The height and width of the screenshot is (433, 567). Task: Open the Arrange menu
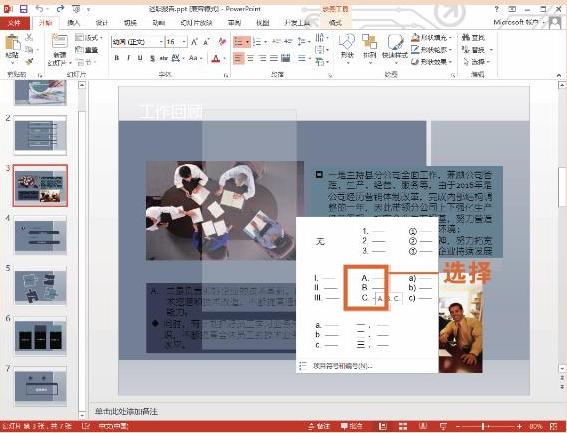click(369, 49)
